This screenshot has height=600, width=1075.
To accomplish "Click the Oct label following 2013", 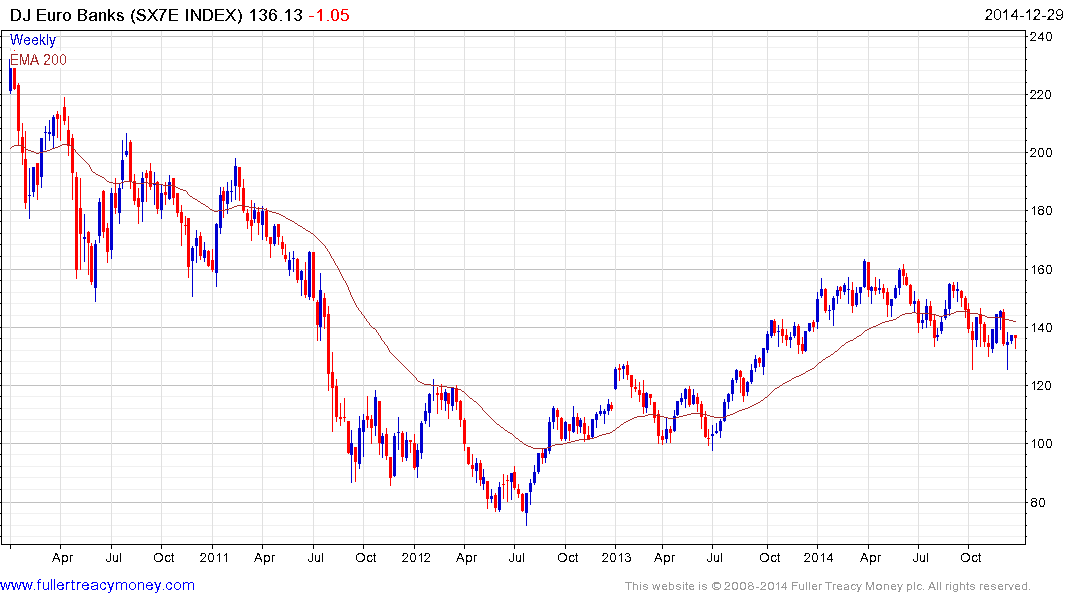I will coord(769,557).
